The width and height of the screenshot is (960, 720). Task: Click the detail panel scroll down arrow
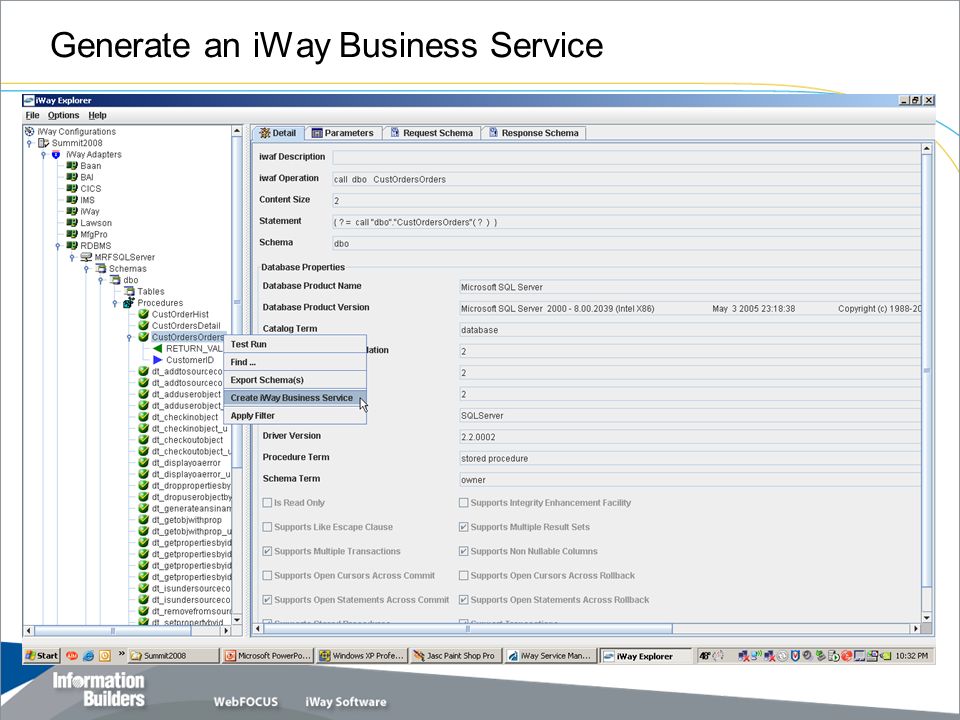pos(926,618)
